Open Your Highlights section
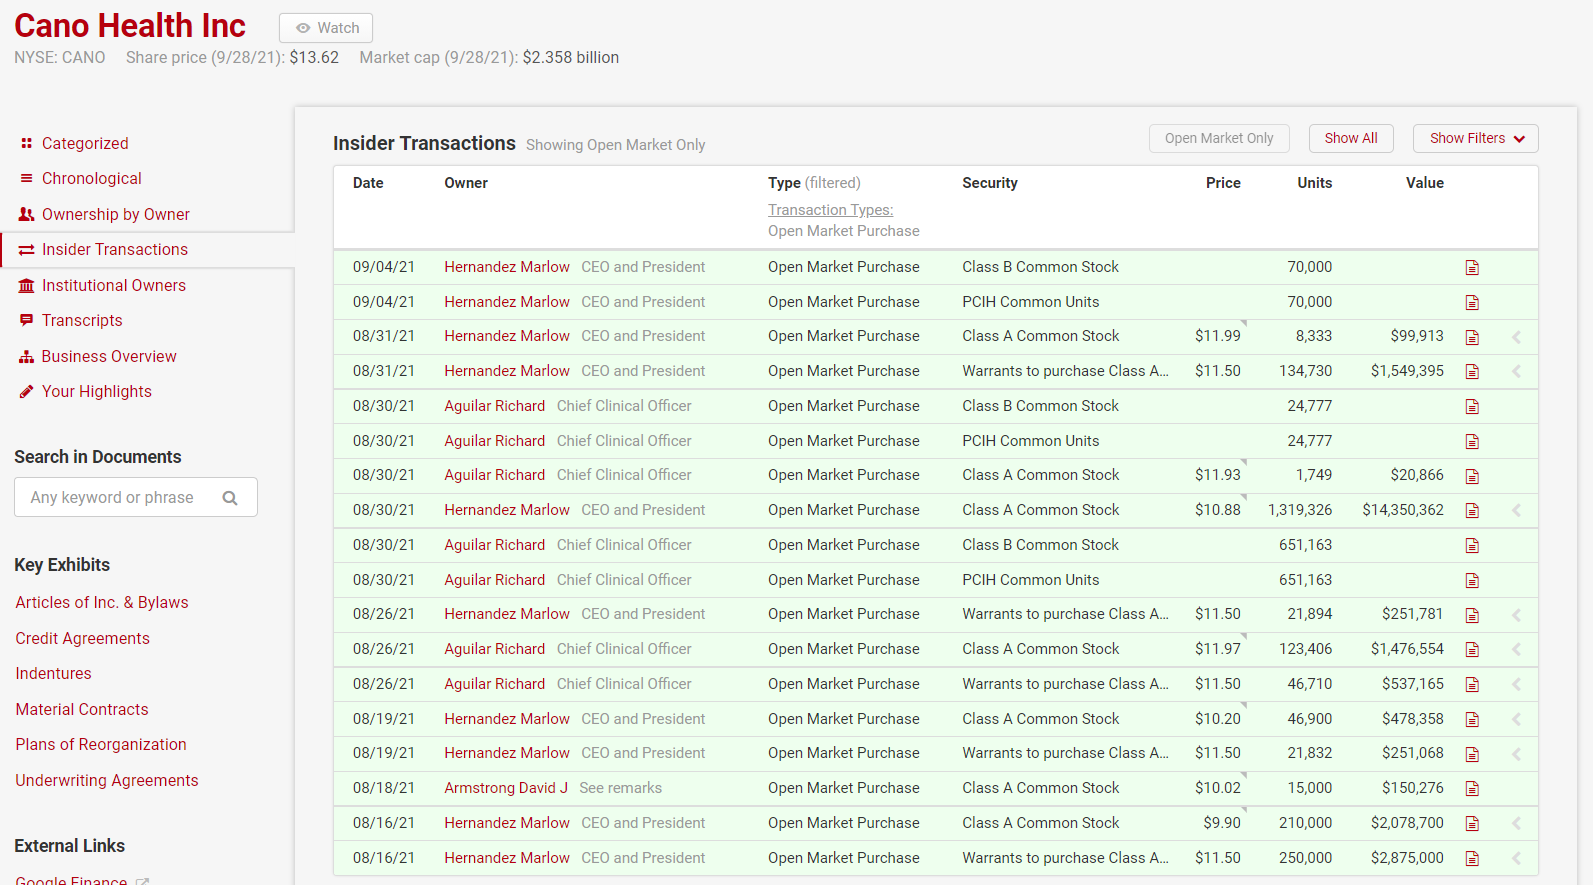 point(97,391)
